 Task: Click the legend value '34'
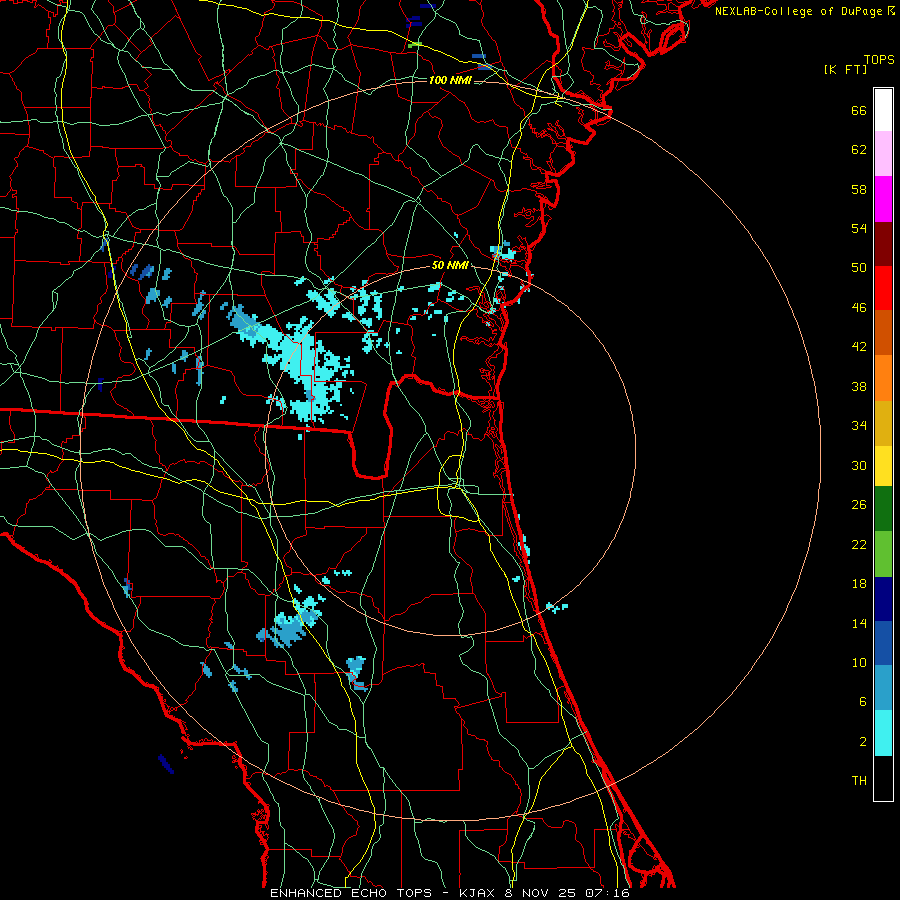click(x=859, y=426)
